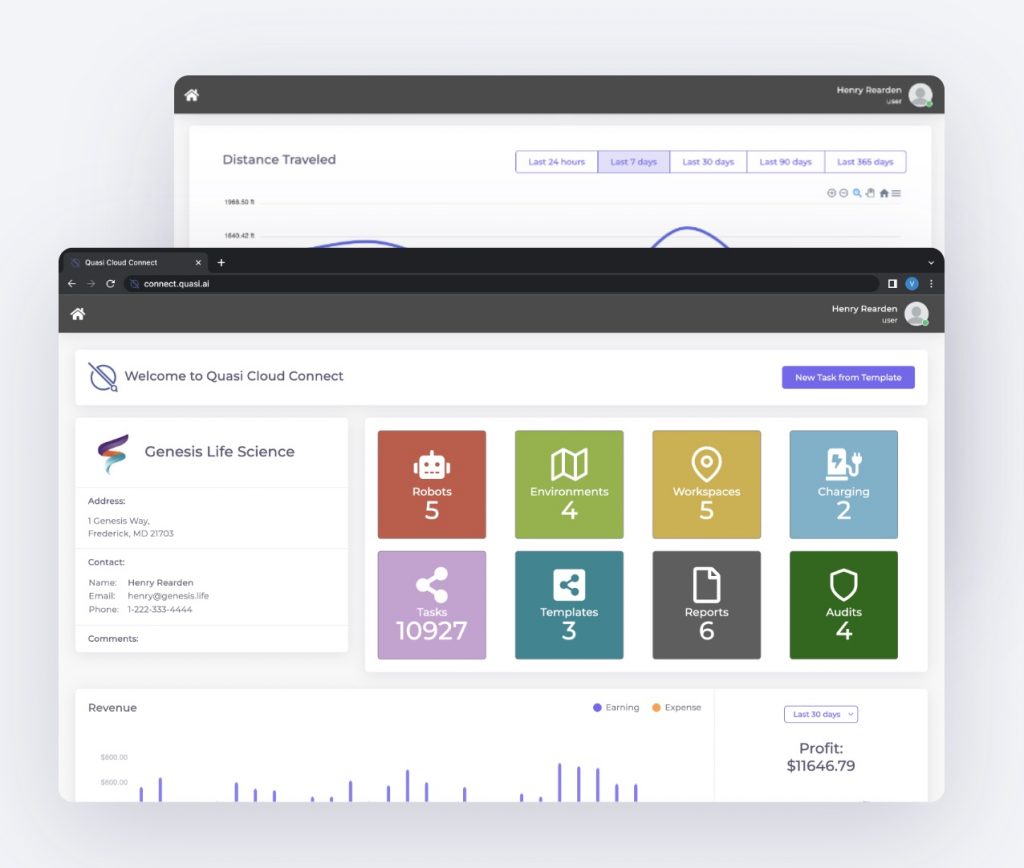This screenshot has height=868, width=1024.
Task: Click New Task from Template button
Action: 848,377
